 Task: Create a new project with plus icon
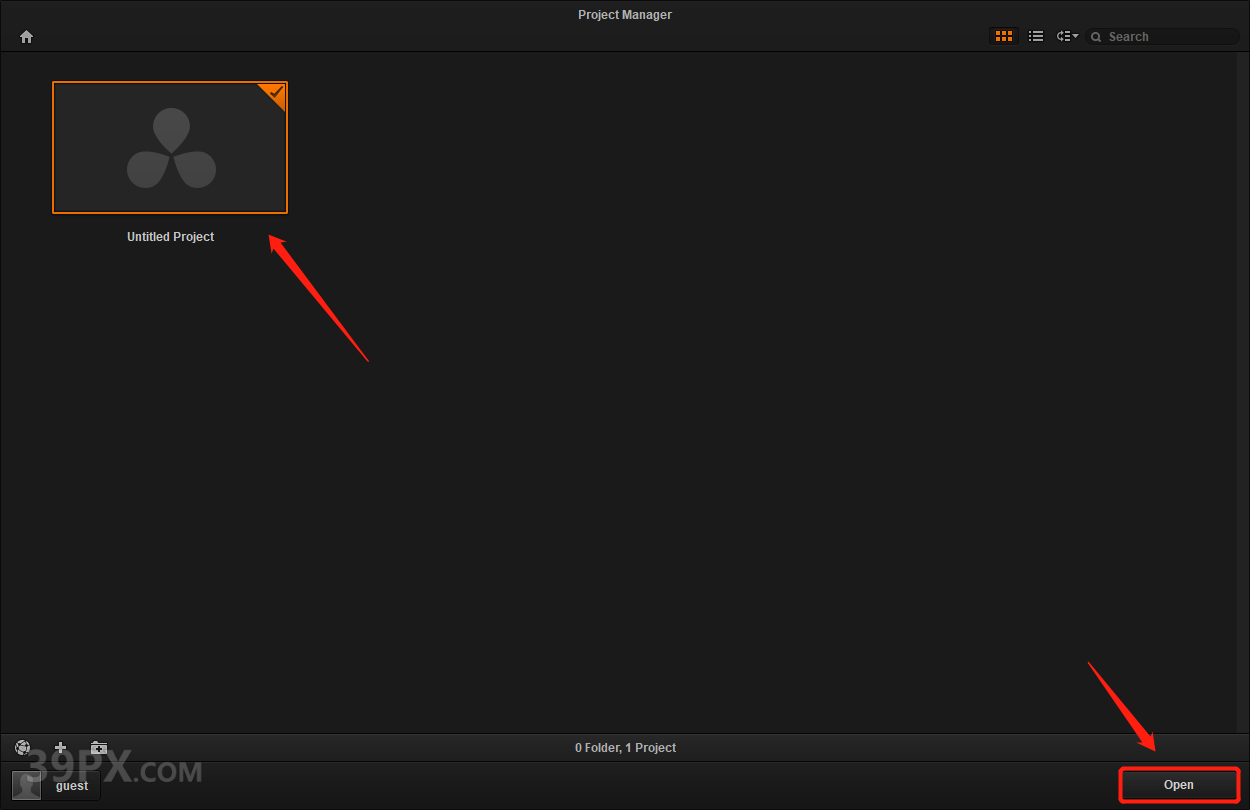click(x=60, y=748)
